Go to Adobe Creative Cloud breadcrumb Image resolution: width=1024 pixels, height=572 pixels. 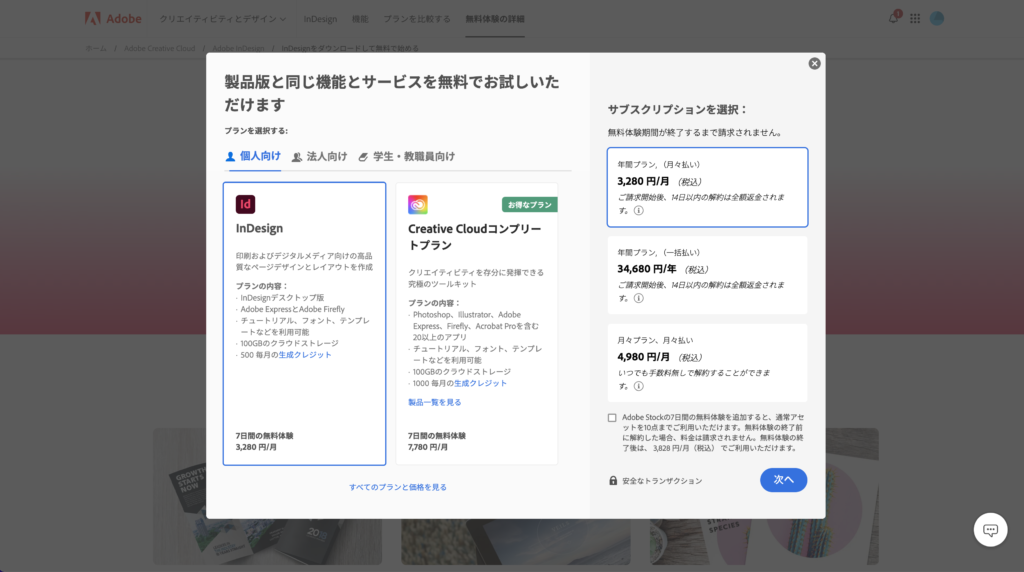159,48
